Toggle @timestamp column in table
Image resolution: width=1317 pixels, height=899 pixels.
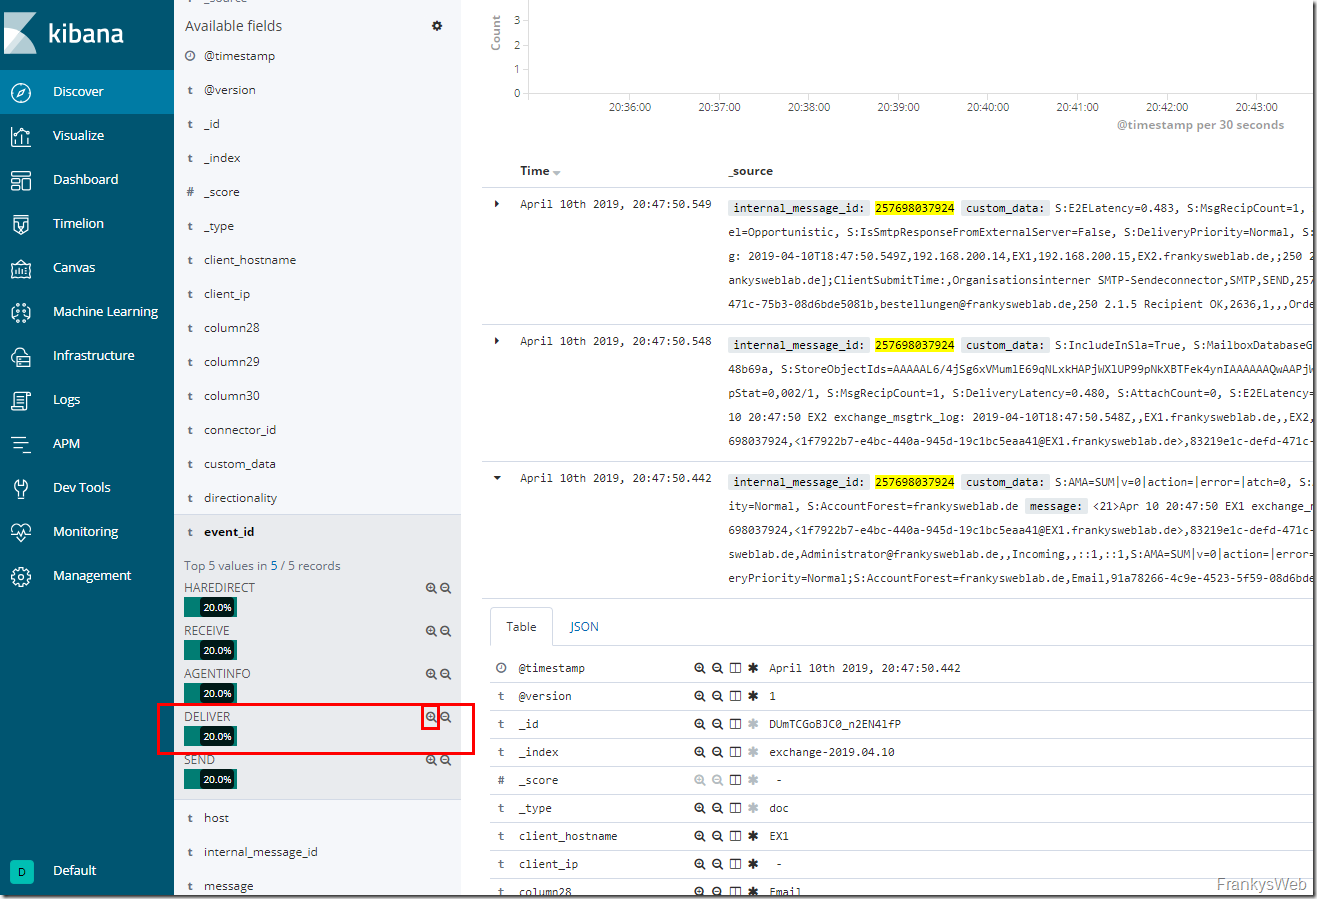[x=735, y=668]
